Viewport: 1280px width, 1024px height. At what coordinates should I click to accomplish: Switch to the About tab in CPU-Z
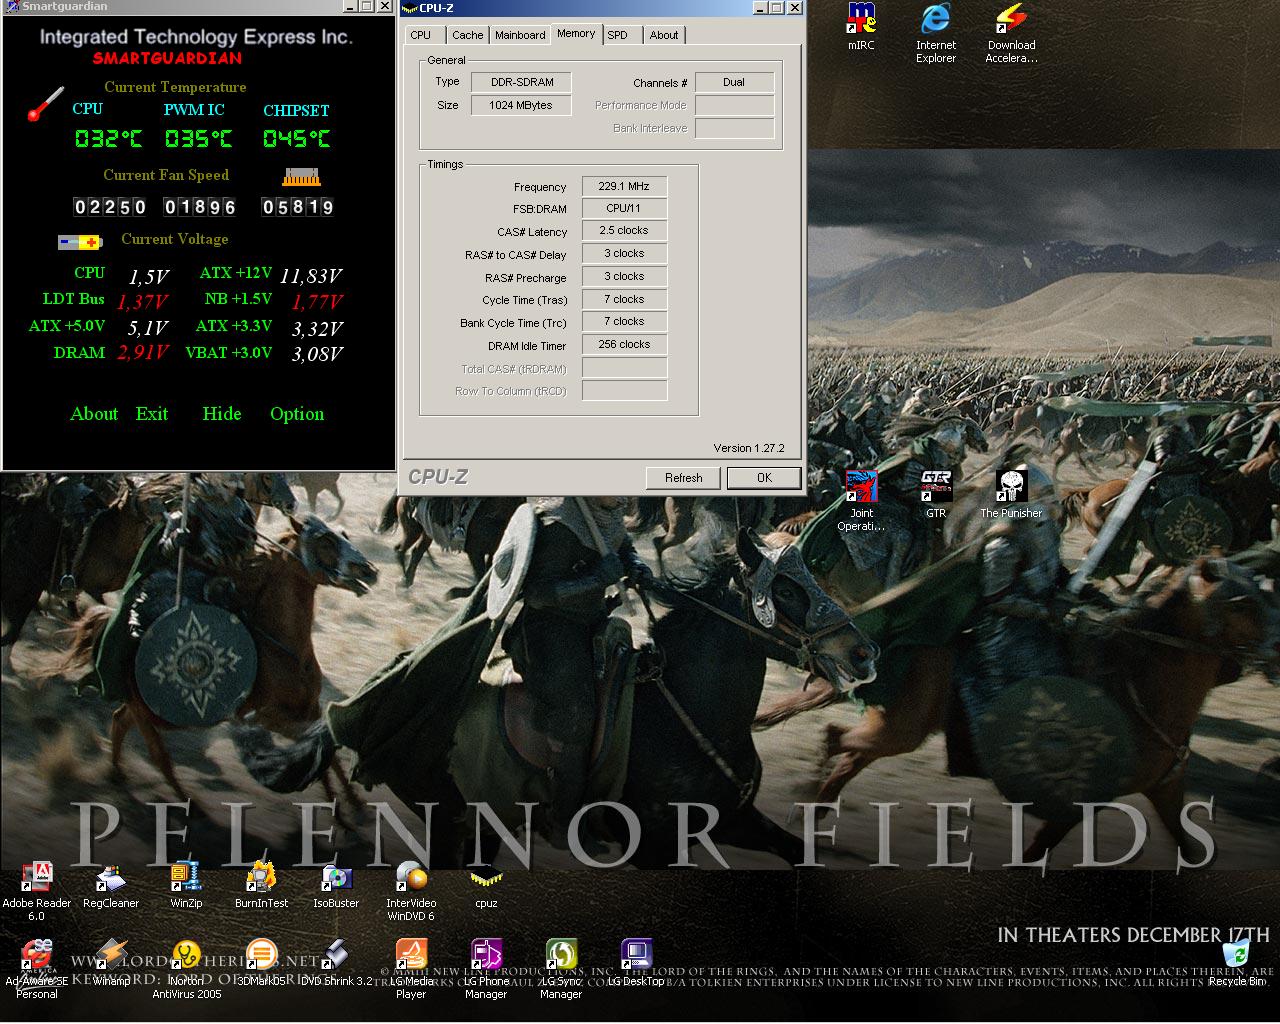pos(663,35)
